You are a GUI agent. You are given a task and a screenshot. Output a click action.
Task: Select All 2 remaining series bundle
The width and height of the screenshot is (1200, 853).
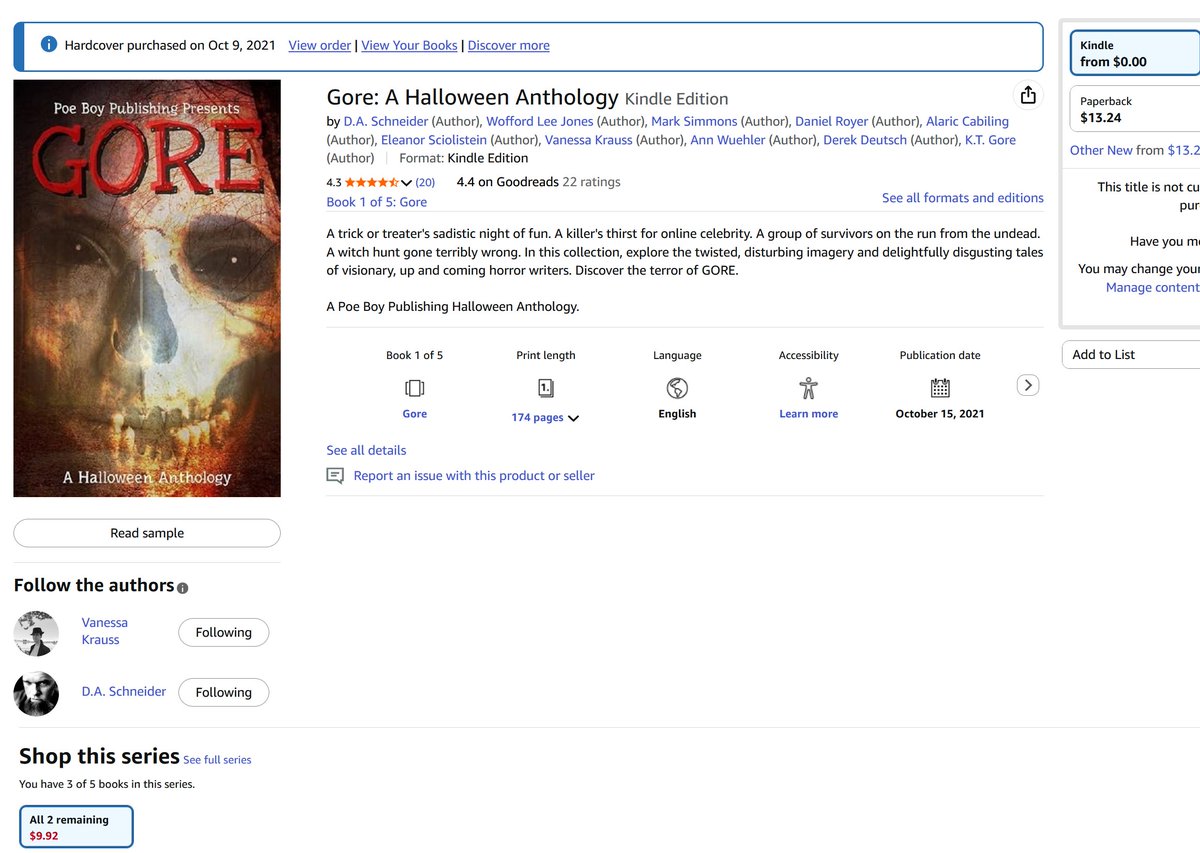click(76, 827)
